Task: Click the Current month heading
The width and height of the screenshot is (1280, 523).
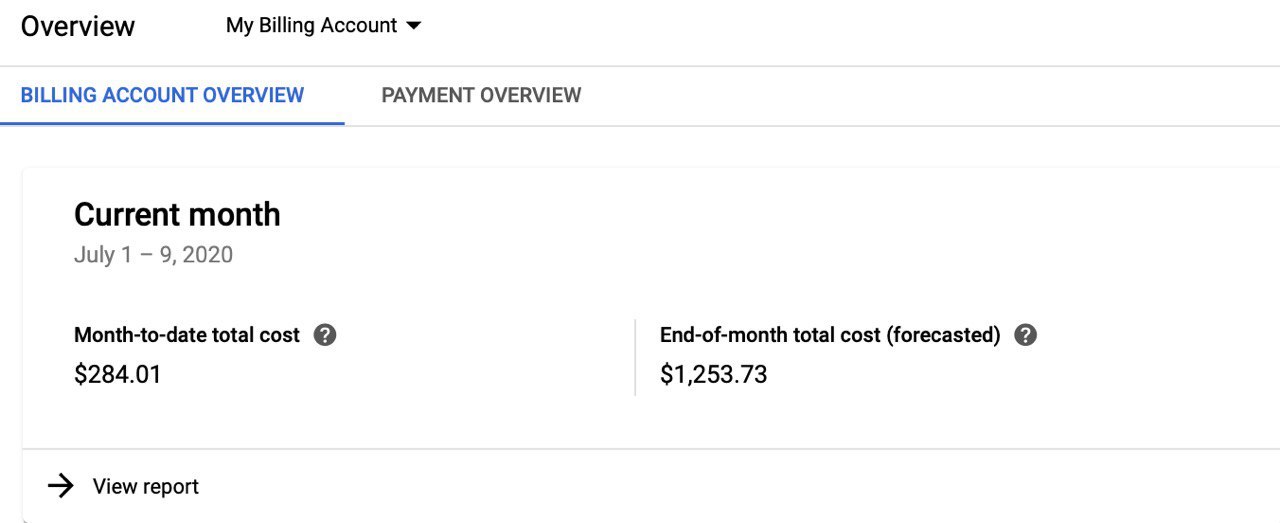Action: click(177, 214)
